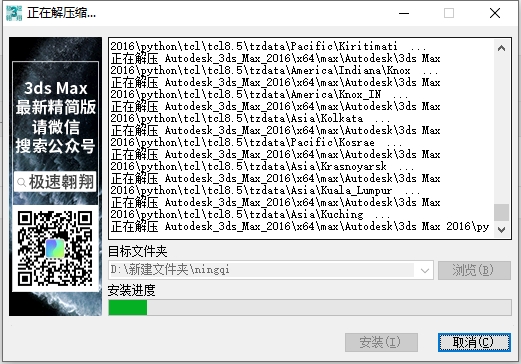Click the 浏览(B) browse button
Viewport: 521px width, 364px height.
[474, 270]
